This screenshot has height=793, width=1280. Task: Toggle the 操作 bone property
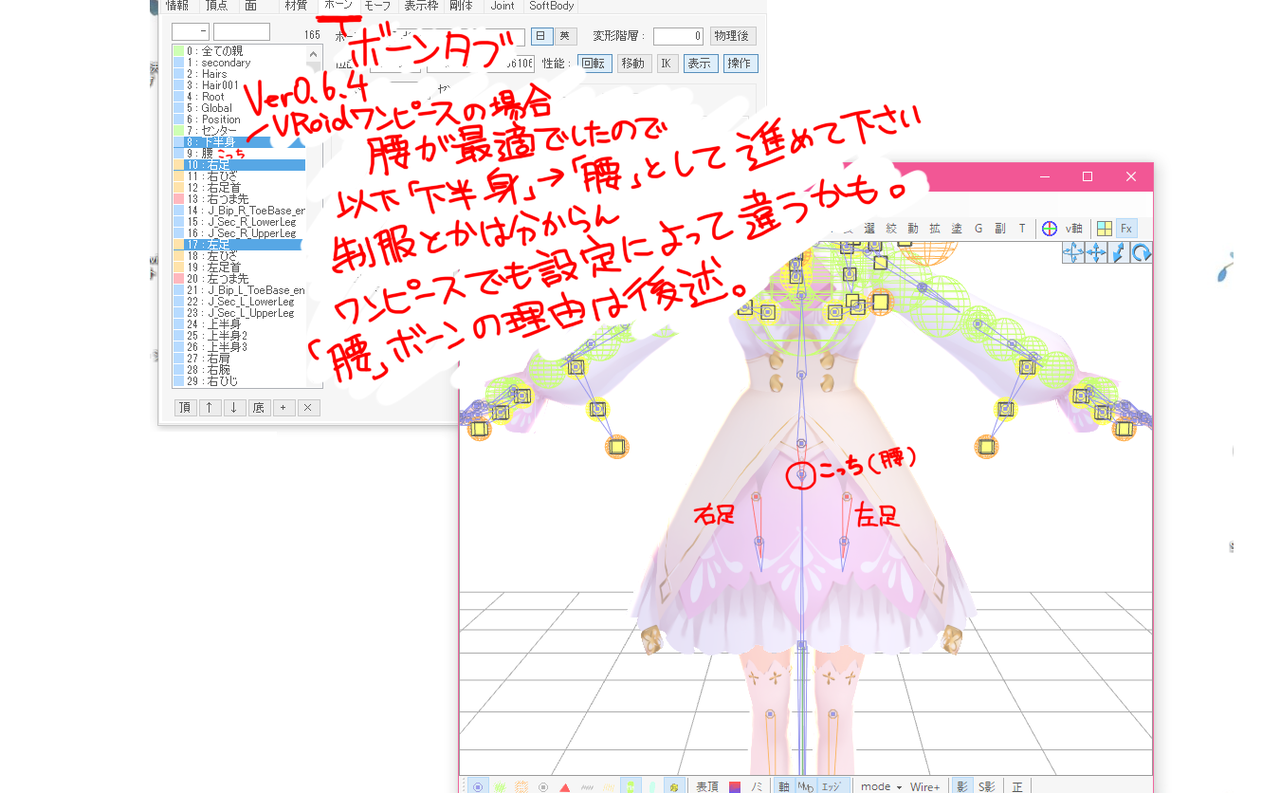[740, 63]
